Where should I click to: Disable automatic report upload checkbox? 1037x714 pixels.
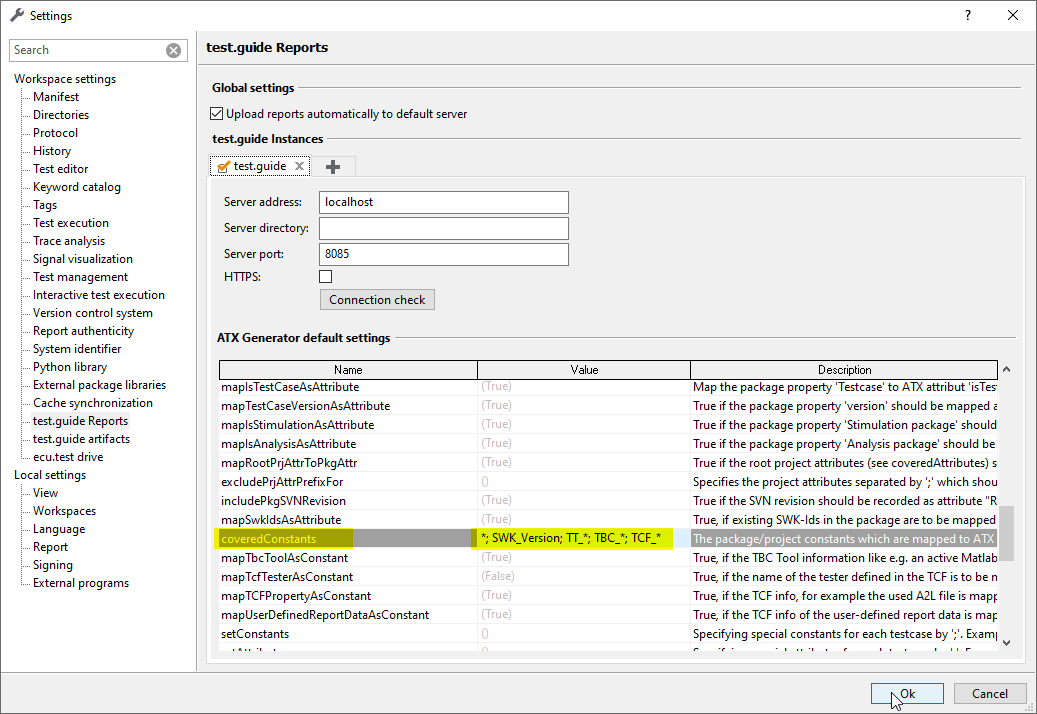coord(217,114)
